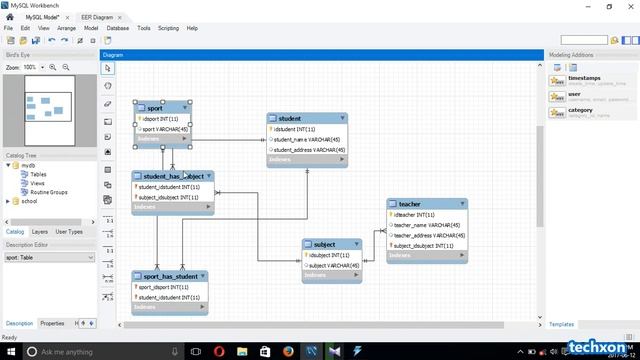
Task: Choose 1:n non-identifying relationship tool
Action: 108,233
